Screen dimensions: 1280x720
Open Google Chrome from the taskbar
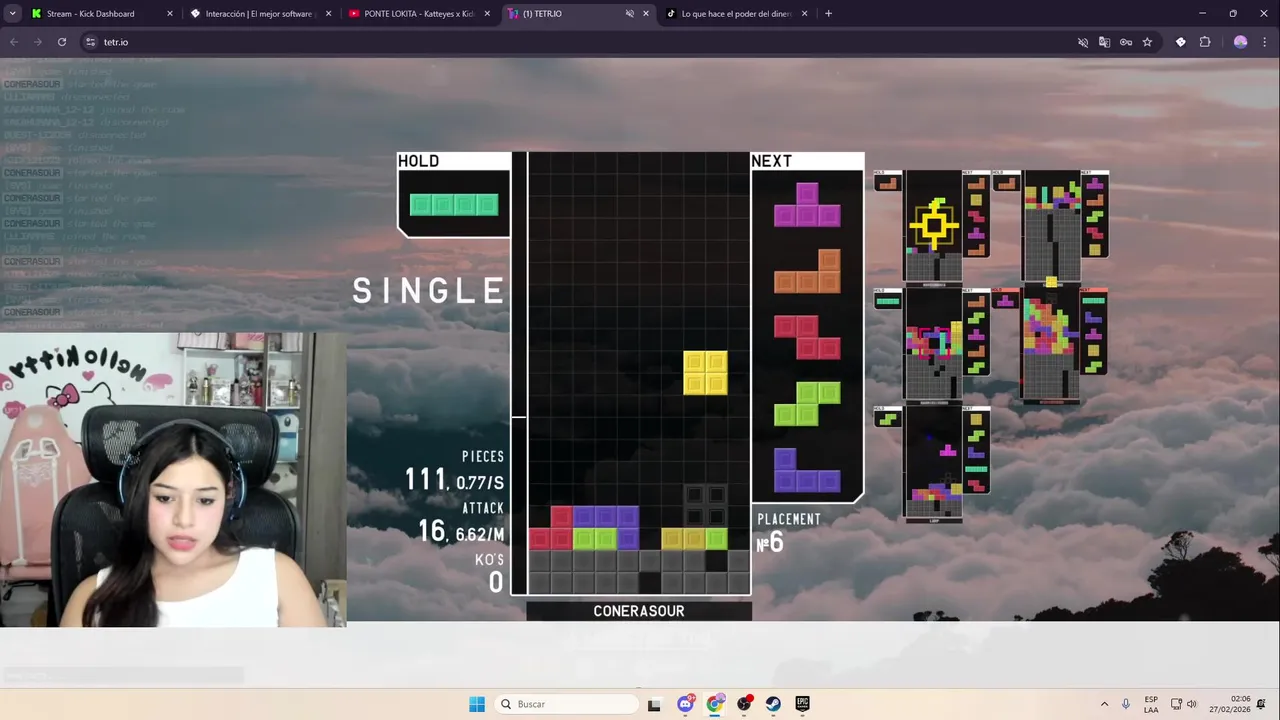pyautogui.click(x=714, y=704)
